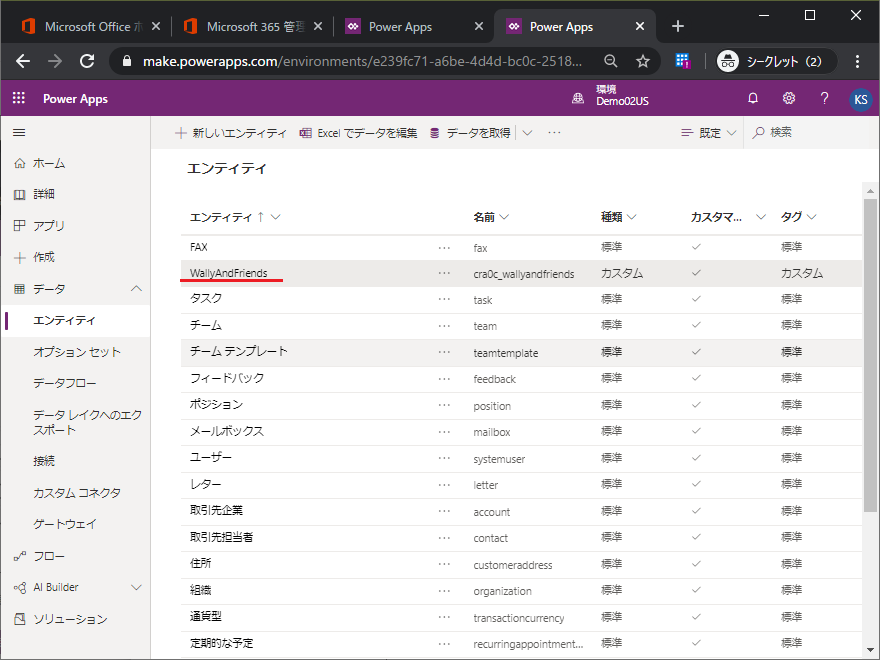Open the データを取得 dropdown arrow

click(527, 133)
